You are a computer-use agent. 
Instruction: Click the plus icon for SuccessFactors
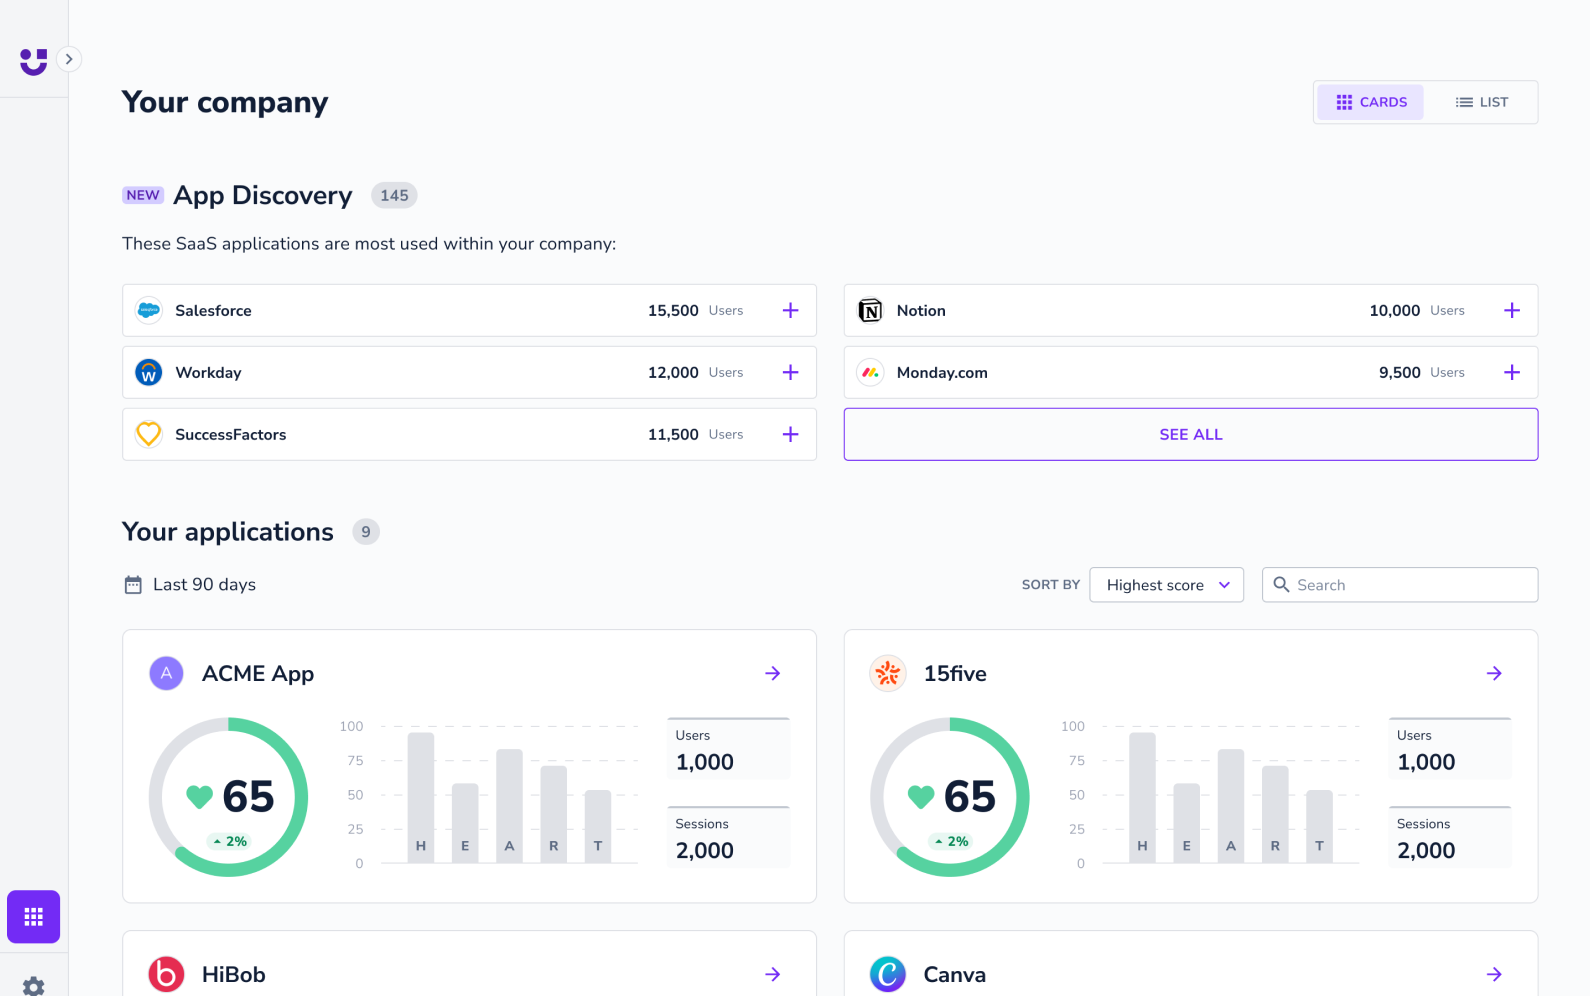pyautogui.click(x=790, y=434)
